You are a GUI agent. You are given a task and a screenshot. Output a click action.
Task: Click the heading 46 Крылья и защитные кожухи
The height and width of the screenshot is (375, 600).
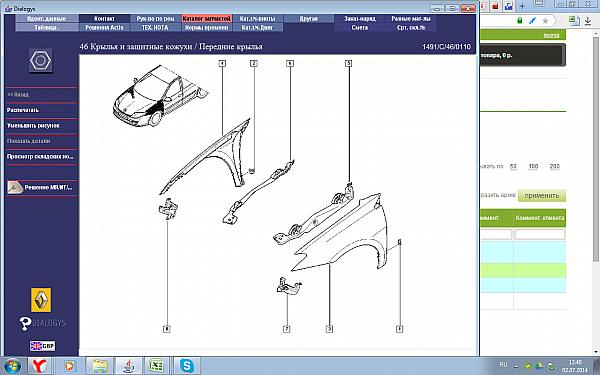(171, 47)
